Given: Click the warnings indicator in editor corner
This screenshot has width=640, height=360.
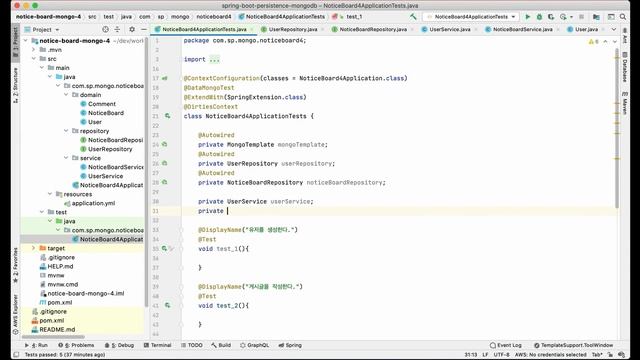Looking at the screenshot, I should (594, 42).
